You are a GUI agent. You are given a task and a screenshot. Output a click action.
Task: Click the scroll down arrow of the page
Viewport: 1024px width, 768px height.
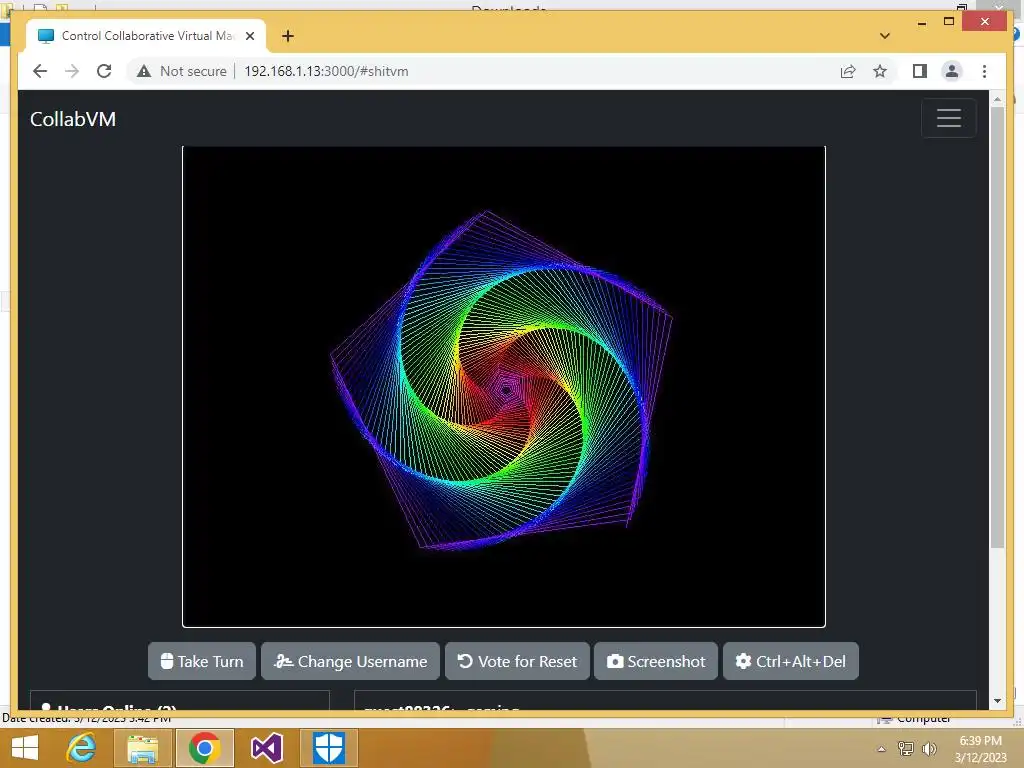tap(997, 701)
